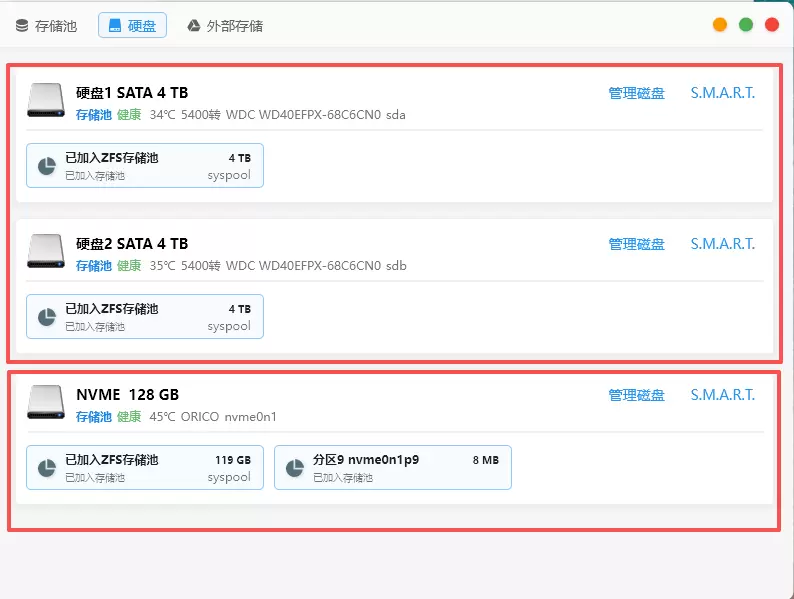Click the orange minimize window dot

(720, 25)
